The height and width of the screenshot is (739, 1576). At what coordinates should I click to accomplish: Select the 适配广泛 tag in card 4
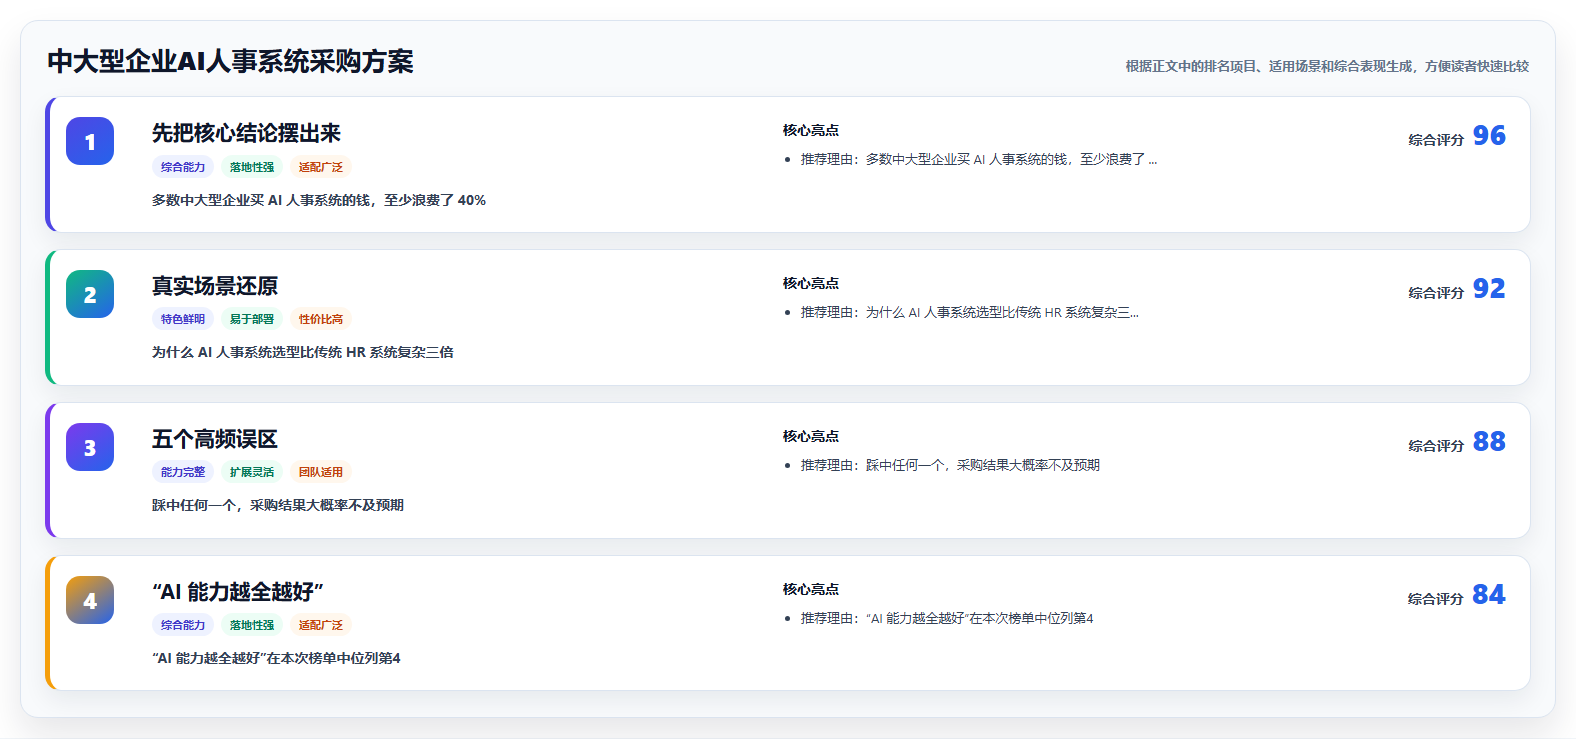(x=321, y=625)
